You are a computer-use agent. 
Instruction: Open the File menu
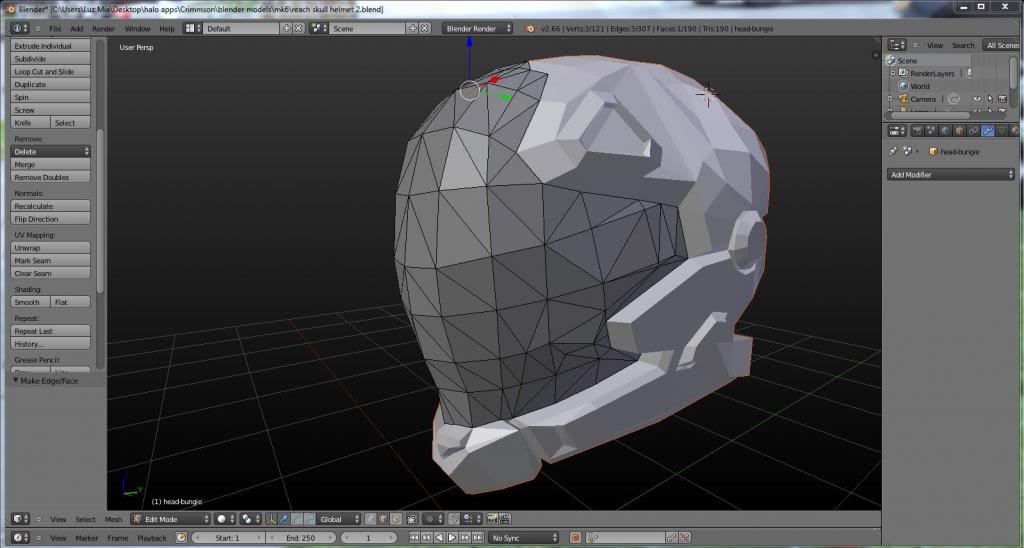coord(55,29)
